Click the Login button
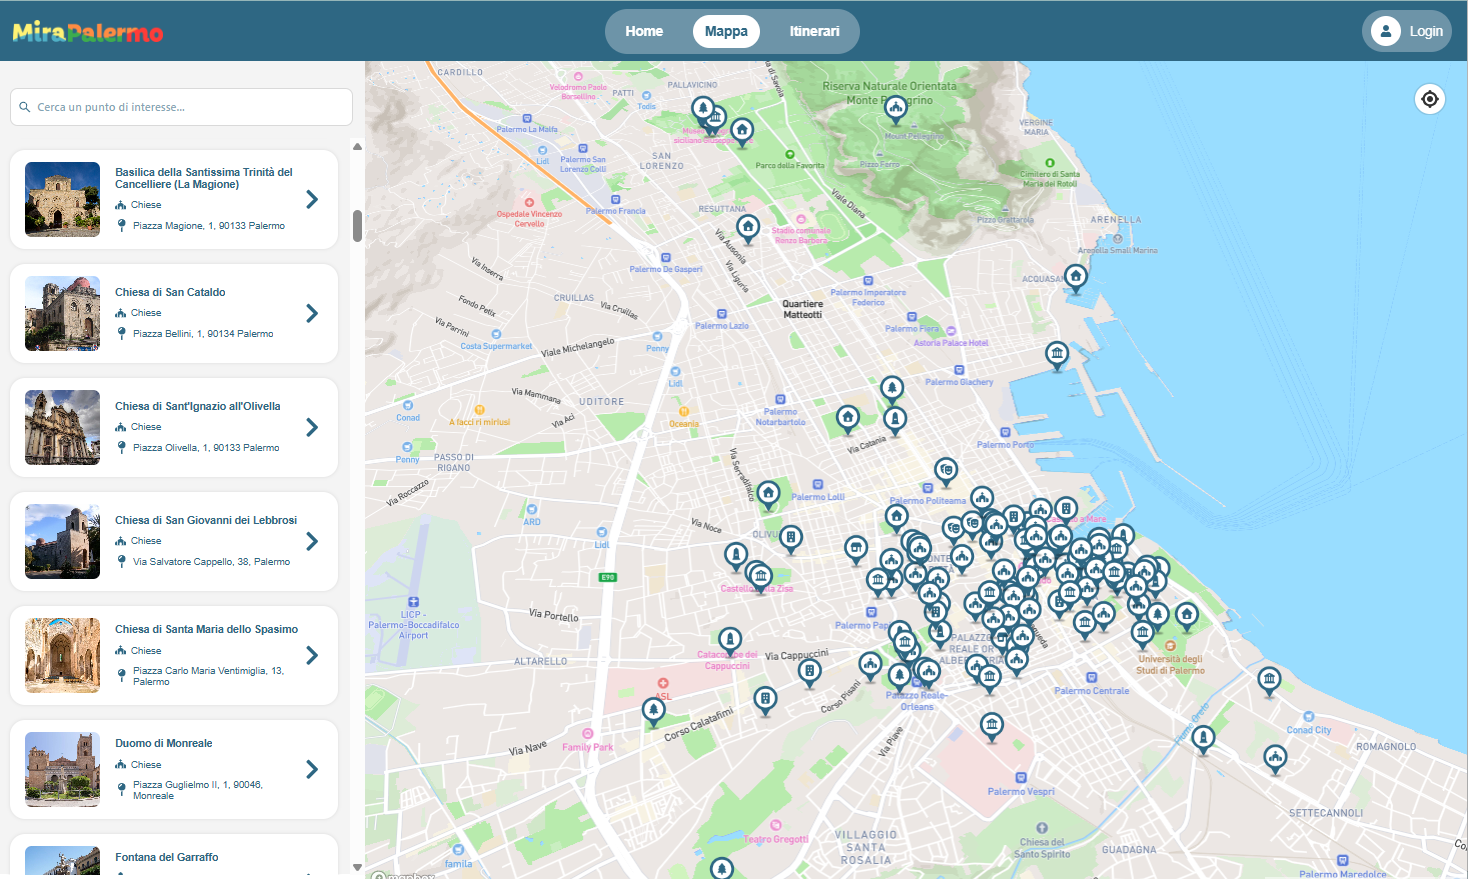Screen dimensions: 1468x879 tap(1406, 30)
